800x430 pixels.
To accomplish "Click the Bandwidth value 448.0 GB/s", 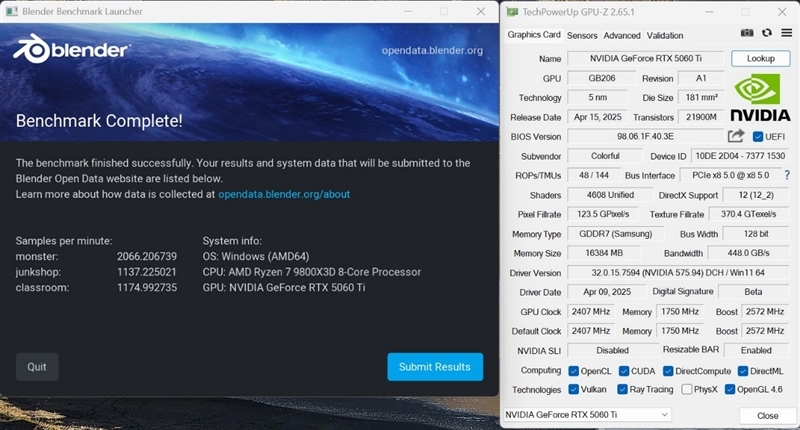I will pos(748,253).
